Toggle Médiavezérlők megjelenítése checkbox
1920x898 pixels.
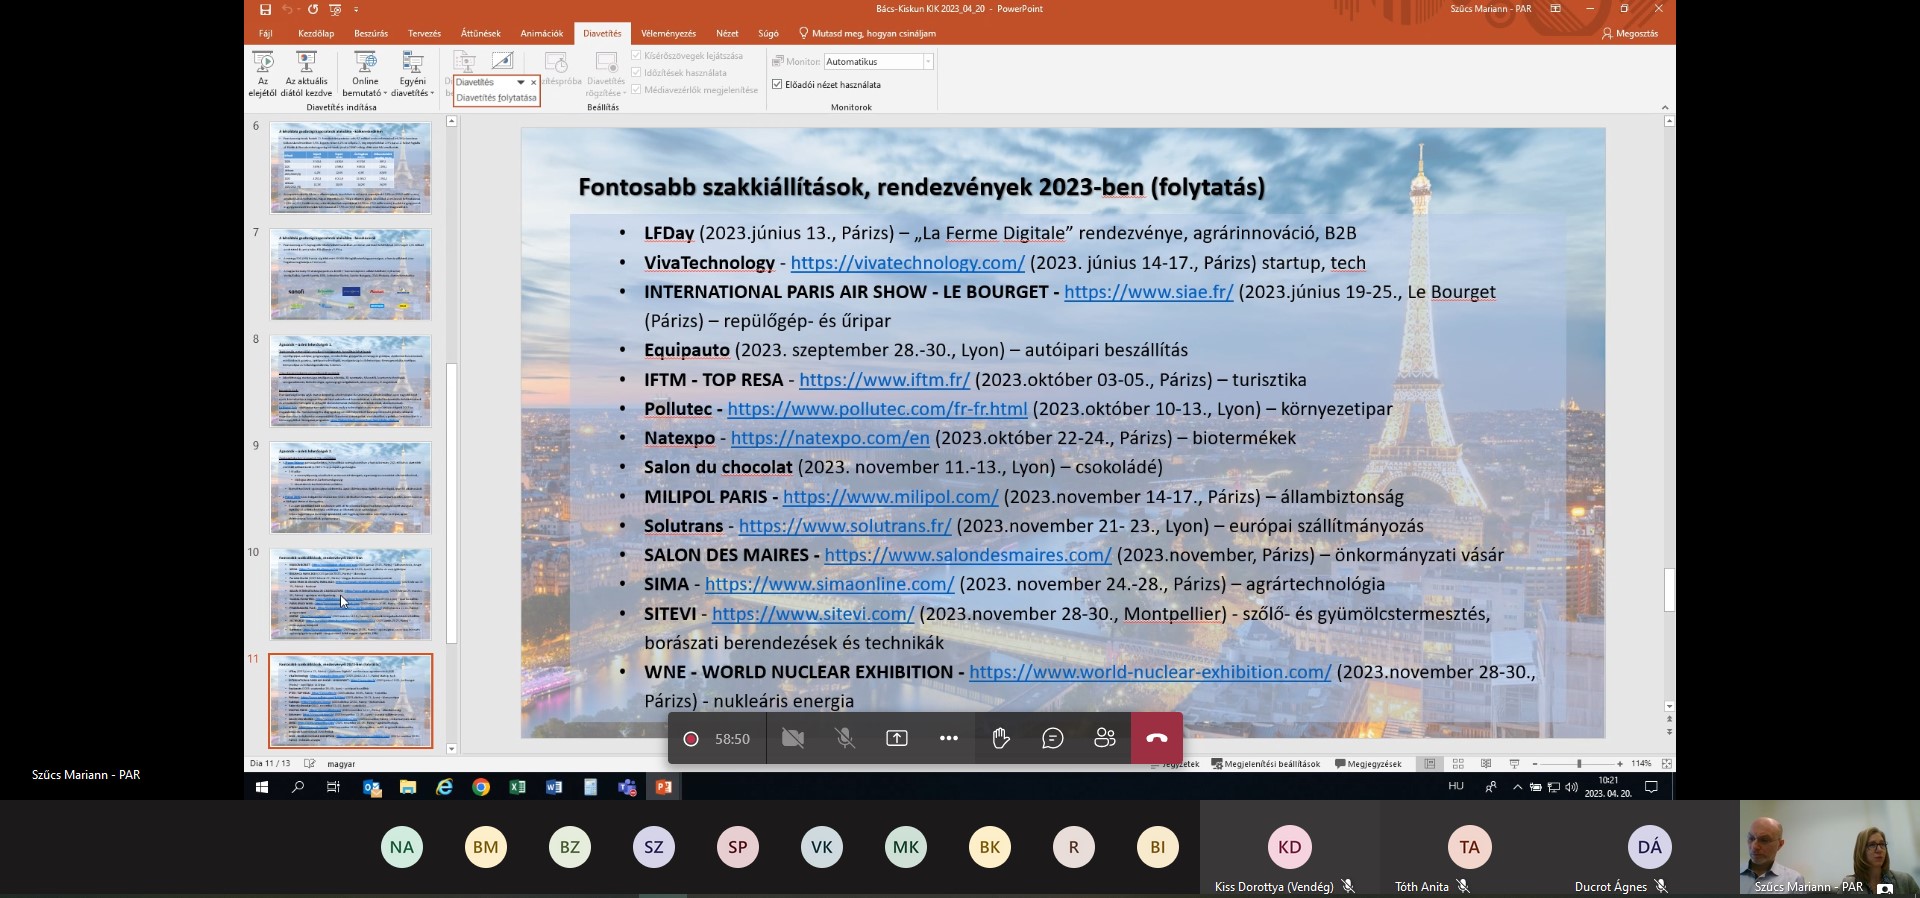[x=636, y=90]
